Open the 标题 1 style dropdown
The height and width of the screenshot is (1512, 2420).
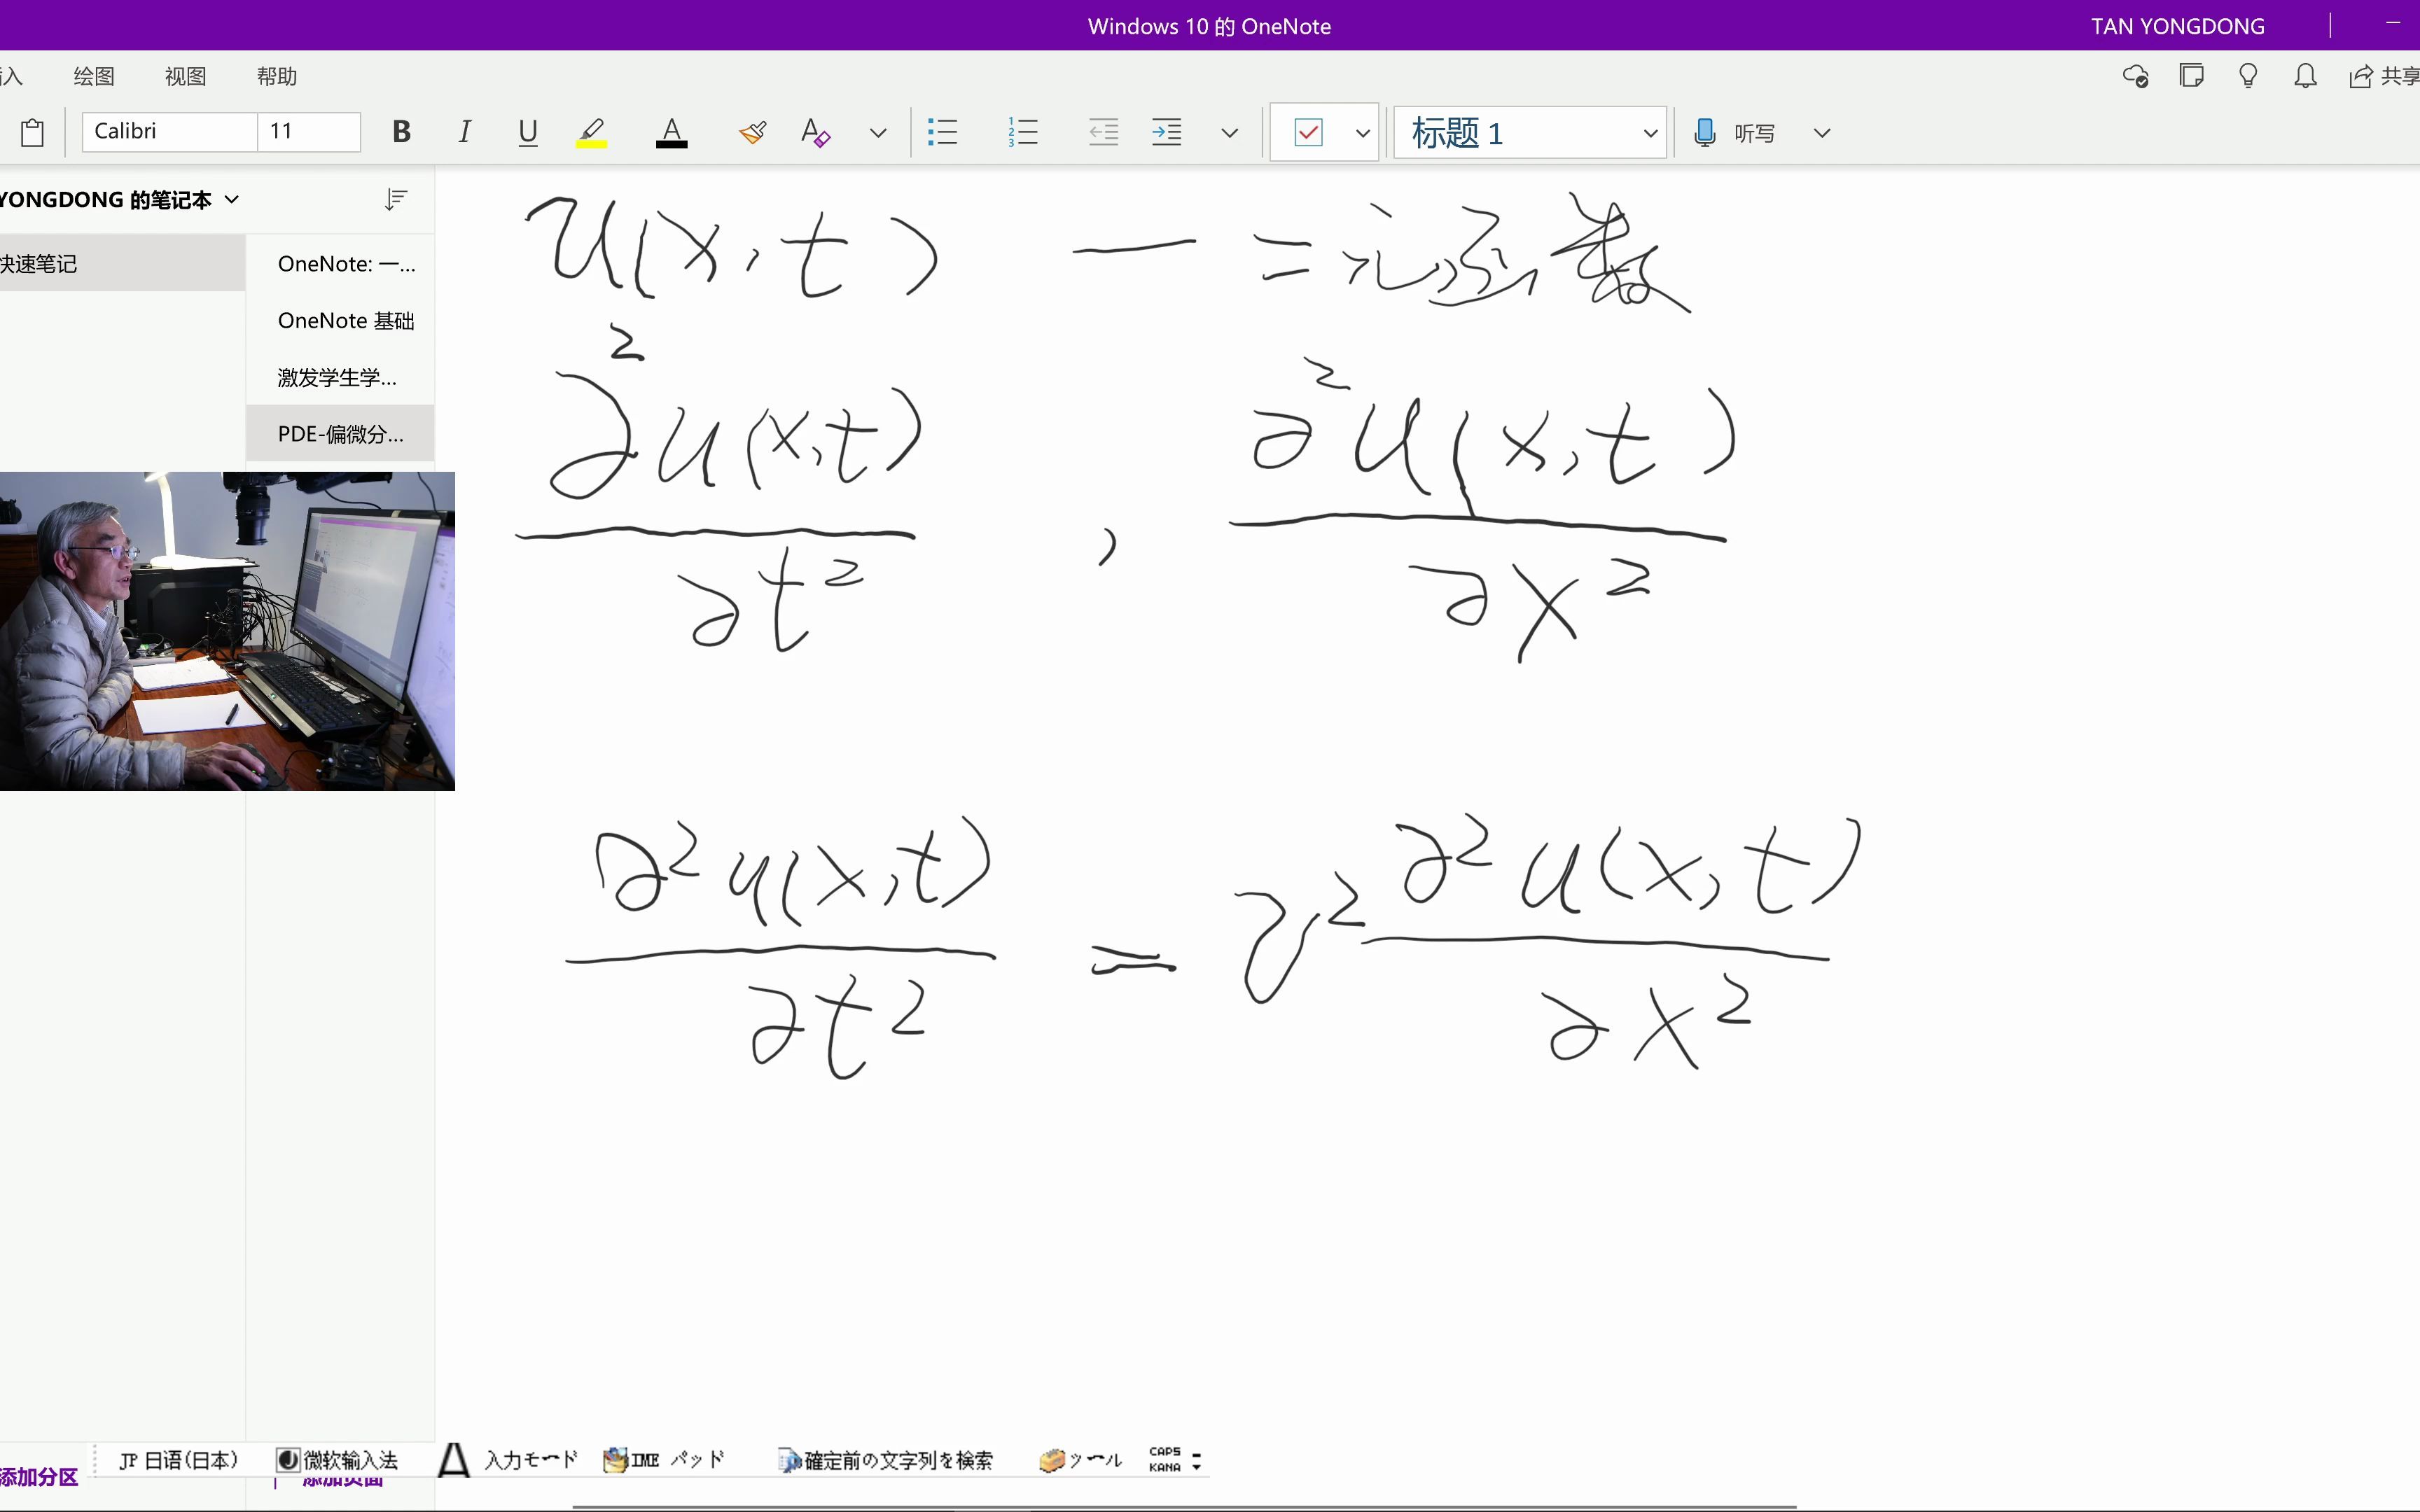pos(1649,133)
